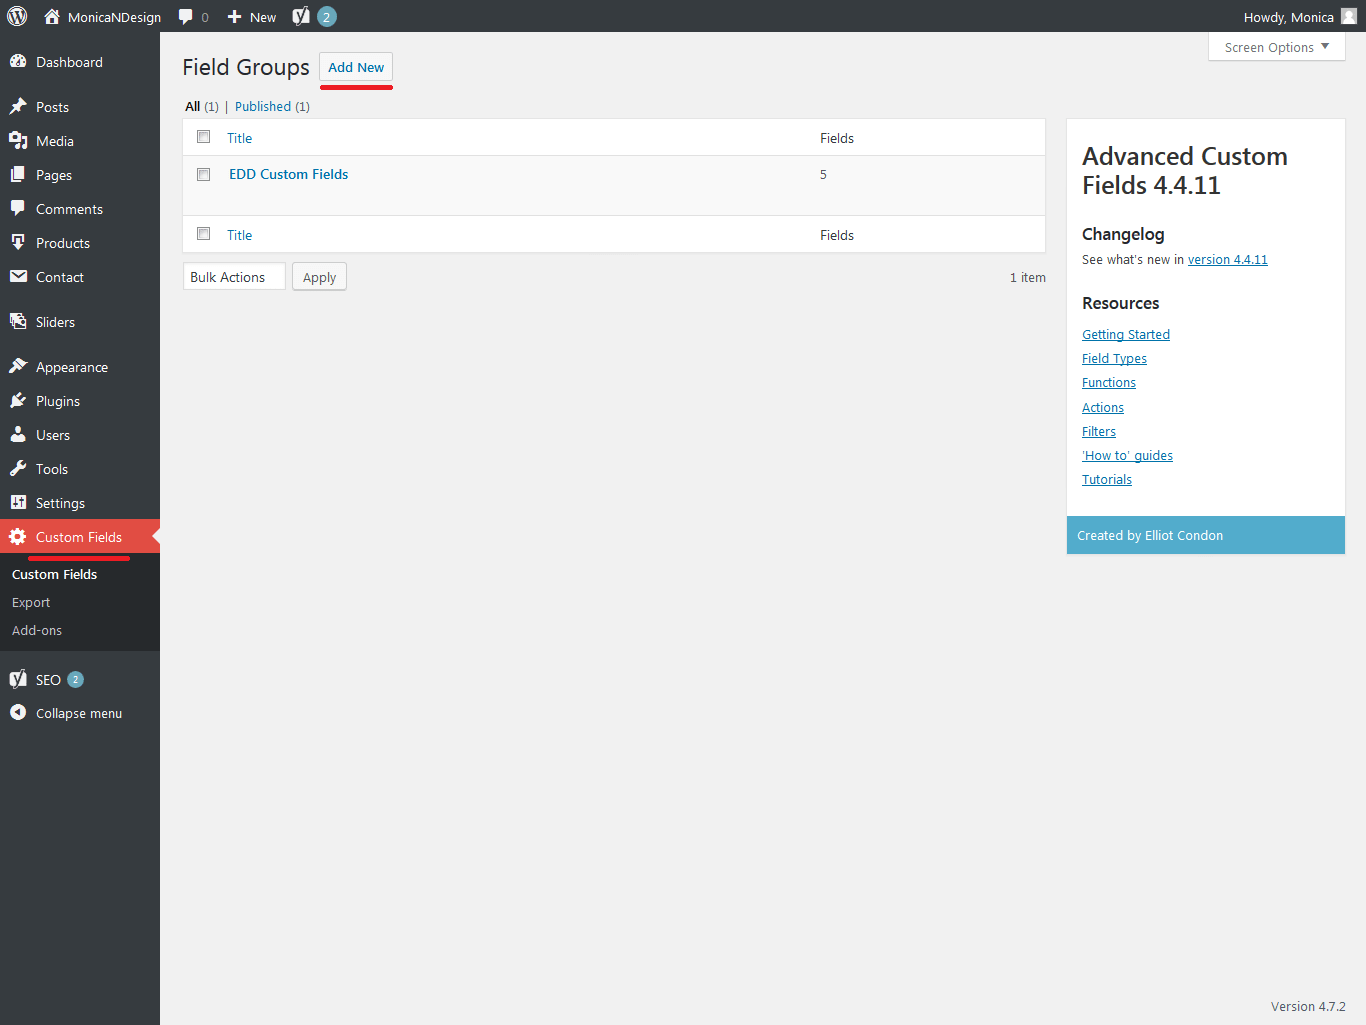
Task: Check the select-all box in table footer
Action: point(204,234)
